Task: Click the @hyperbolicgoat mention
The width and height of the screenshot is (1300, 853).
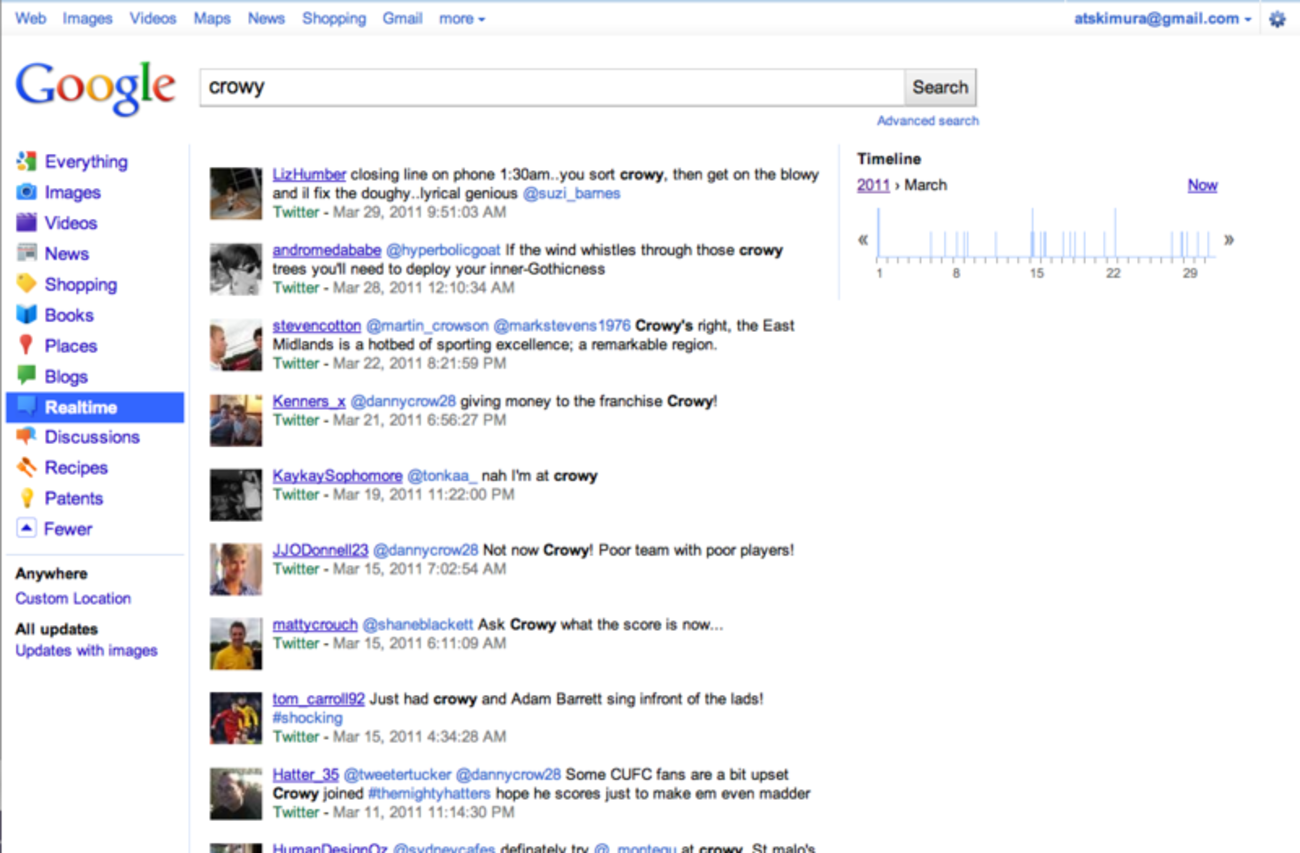Action: (443, 250)
